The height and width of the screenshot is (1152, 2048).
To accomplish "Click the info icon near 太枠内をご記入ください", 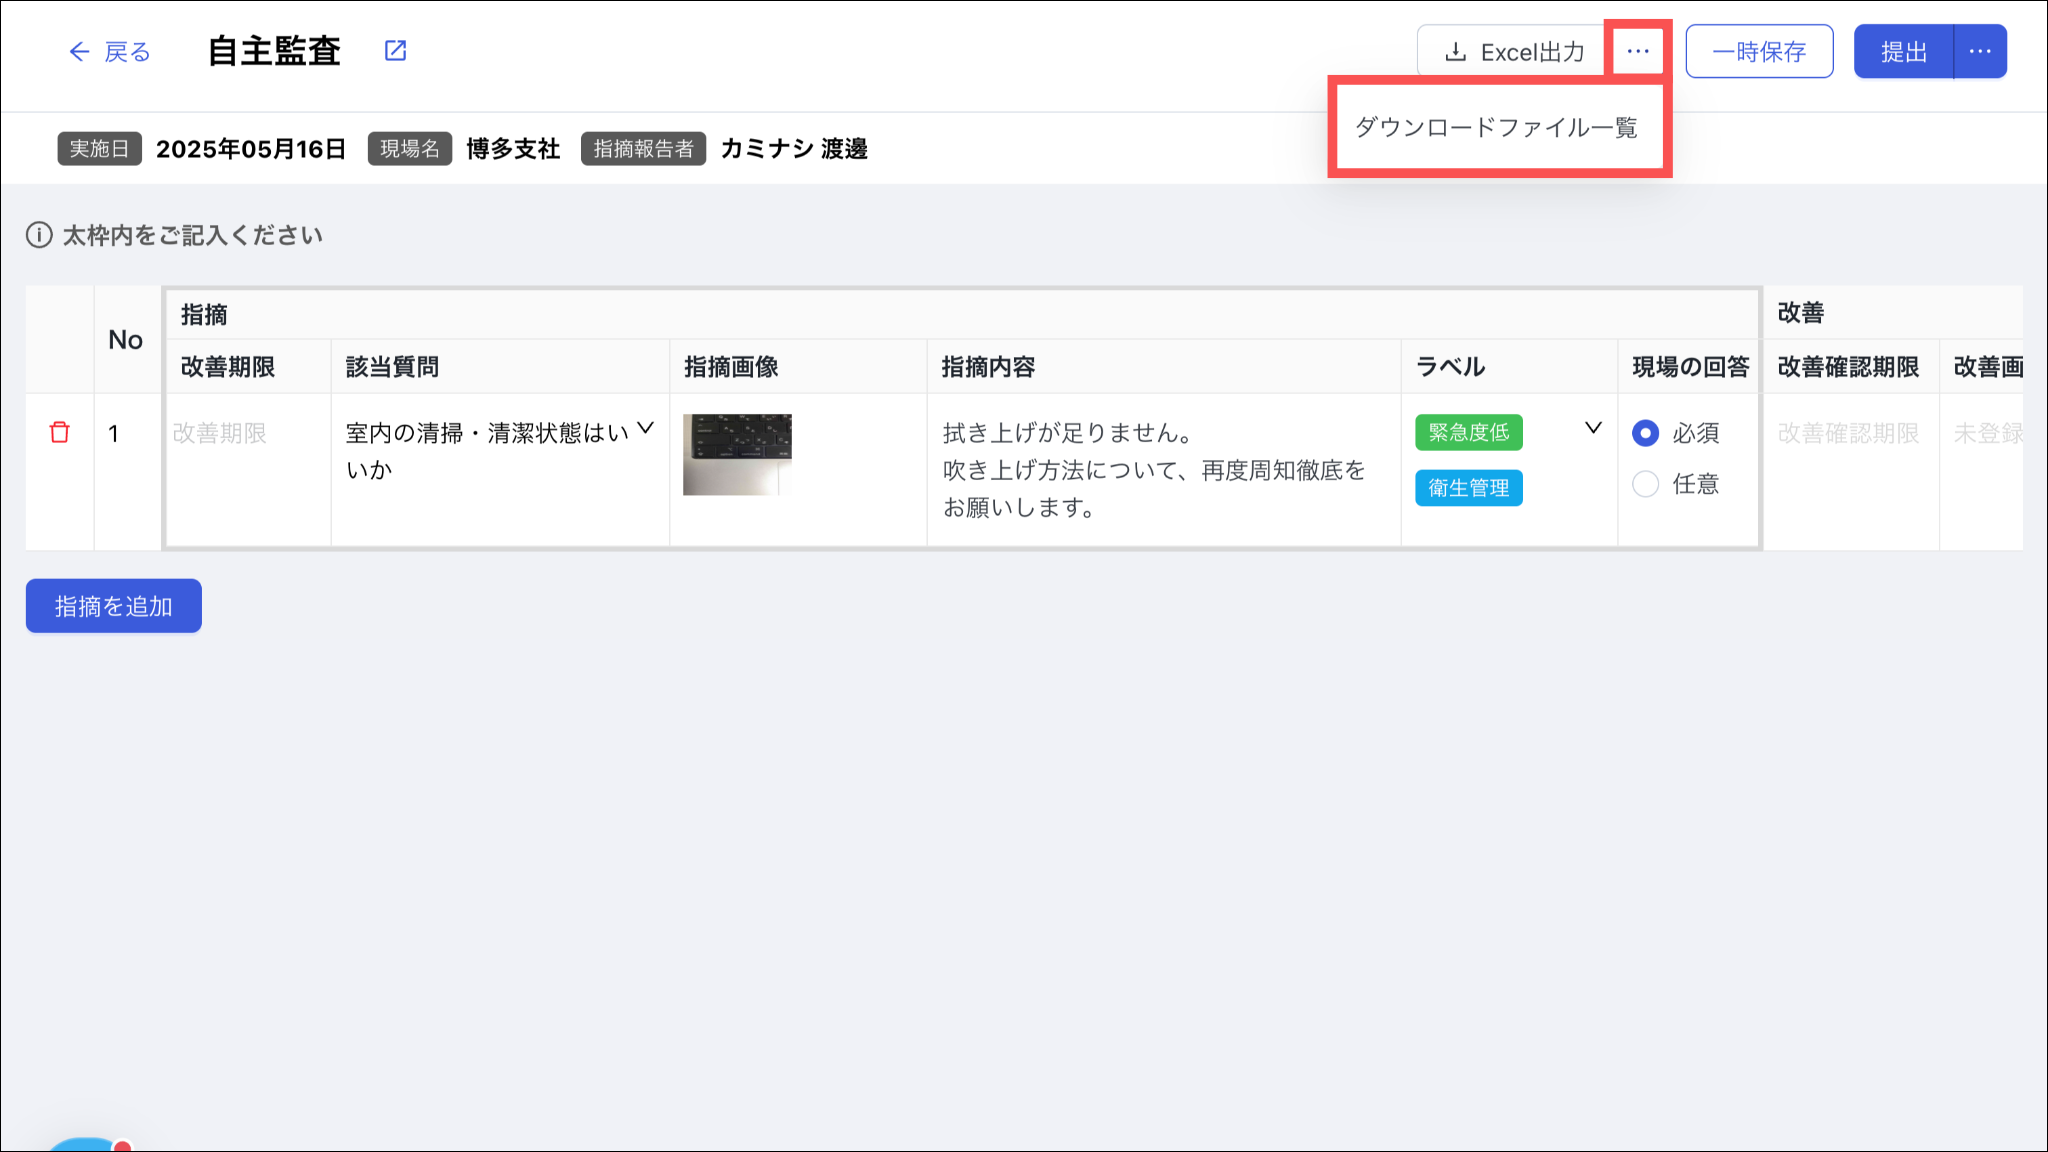I will [39, 235].
